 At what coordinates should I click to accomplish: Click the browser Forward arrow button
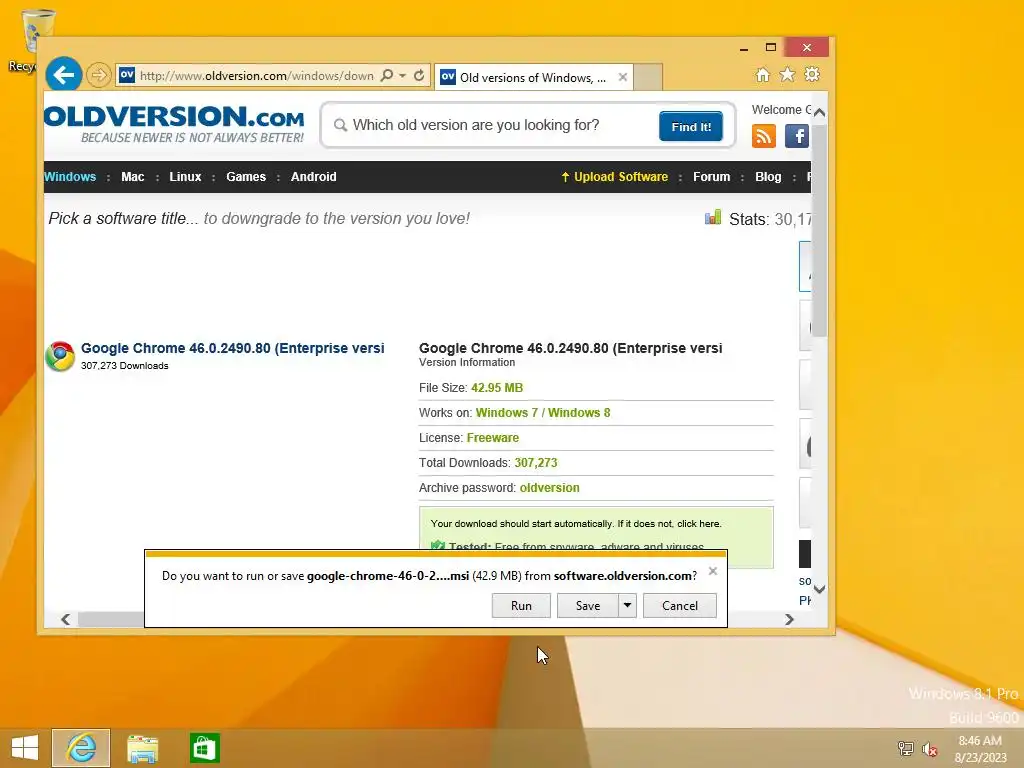pyautogui.click(x=98, y=75)
